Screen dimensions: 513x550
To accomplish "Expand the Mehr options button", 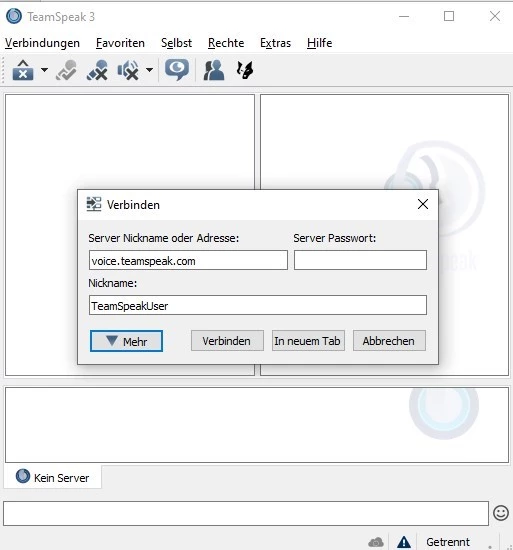I will [126, 341].
